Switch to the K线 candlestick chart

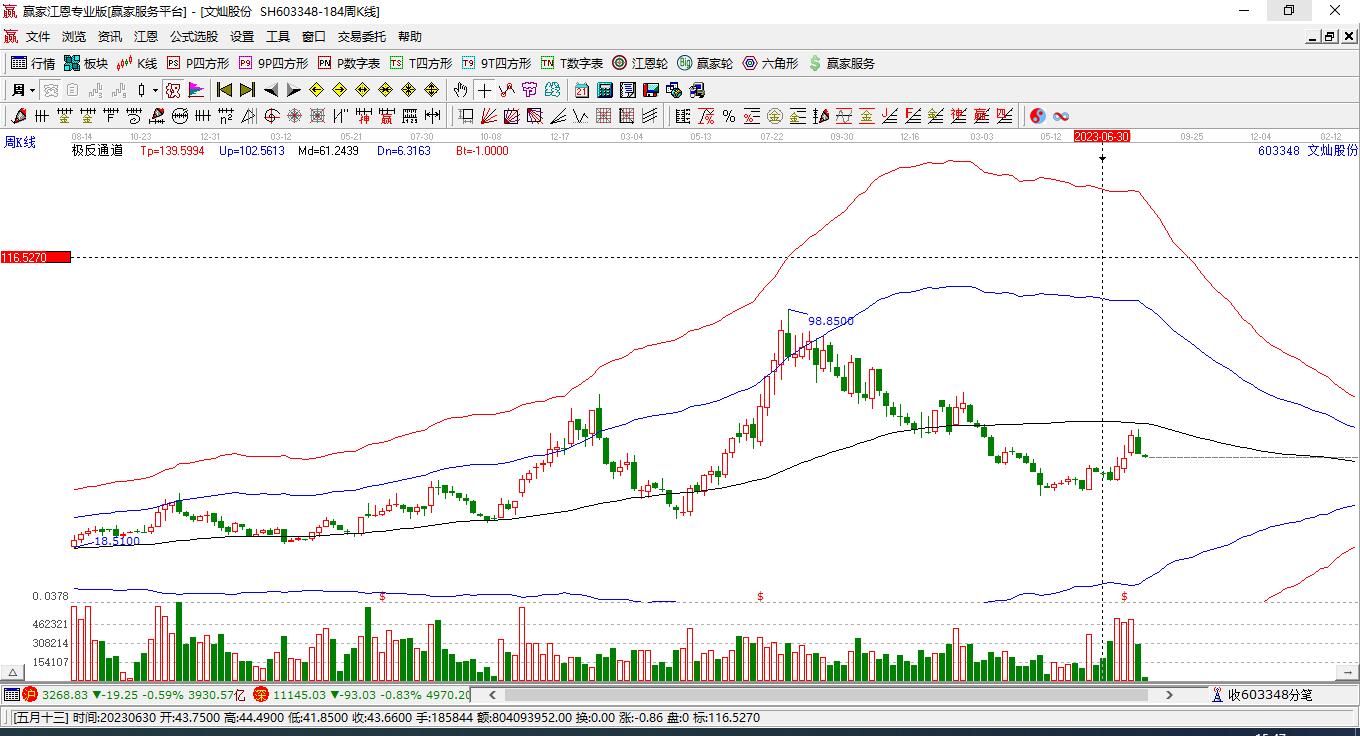[x=137, y=63]
